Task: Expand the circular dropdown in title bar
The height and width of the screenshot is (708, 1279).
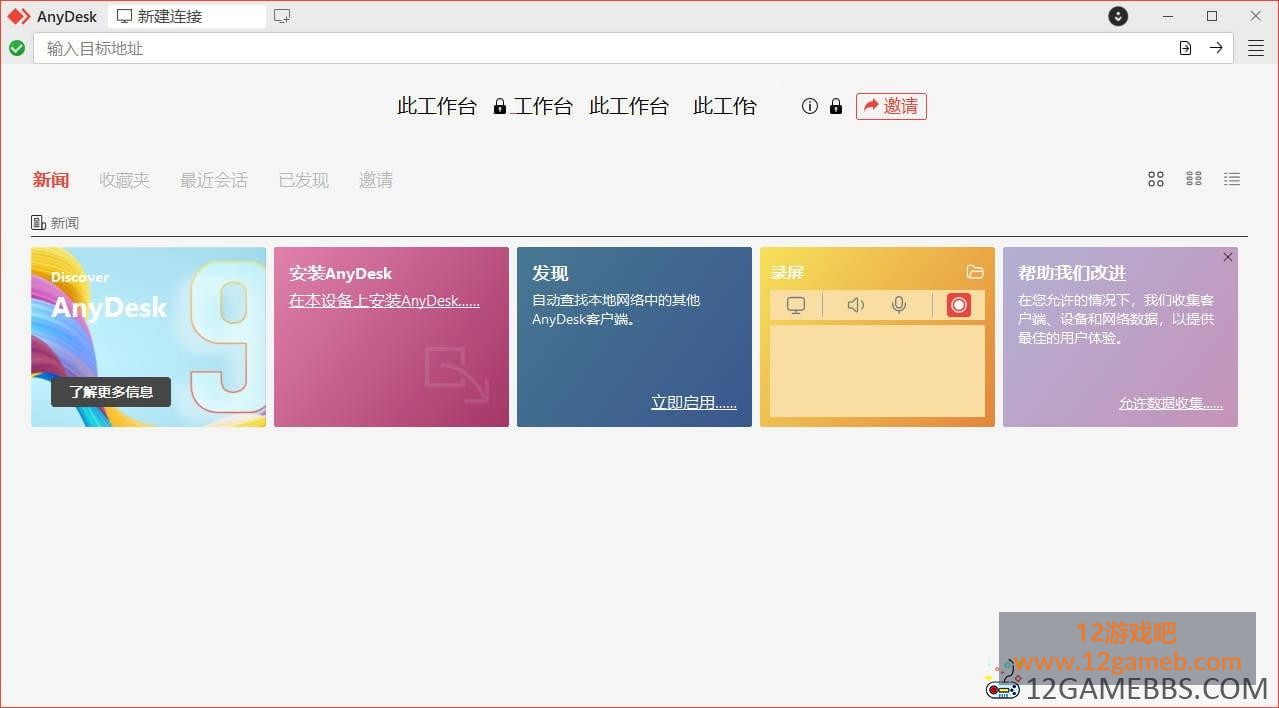Action: (1118, 16)
